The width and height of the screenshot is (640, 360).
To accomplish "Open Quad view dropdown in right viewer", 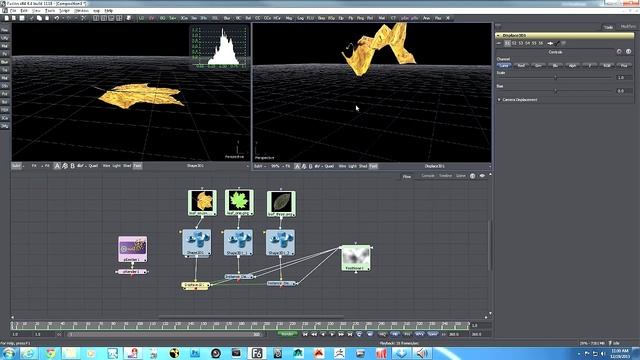I will tap(329, 166).
